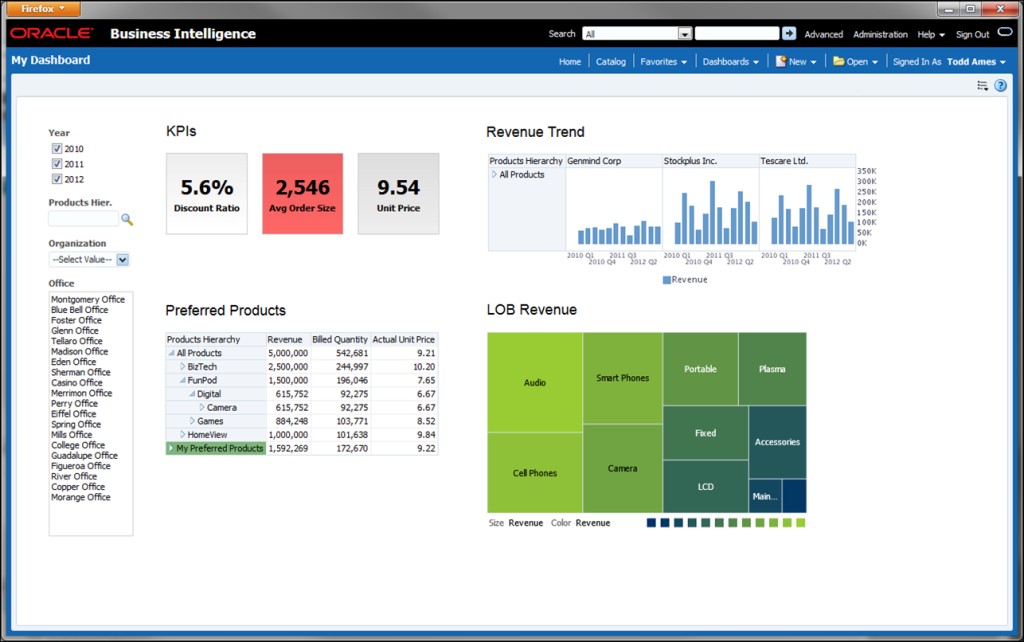Expand the BizTech row
Image resolution: width=1024 pixels, height=642 pixels.
click(x=182, y=366)
